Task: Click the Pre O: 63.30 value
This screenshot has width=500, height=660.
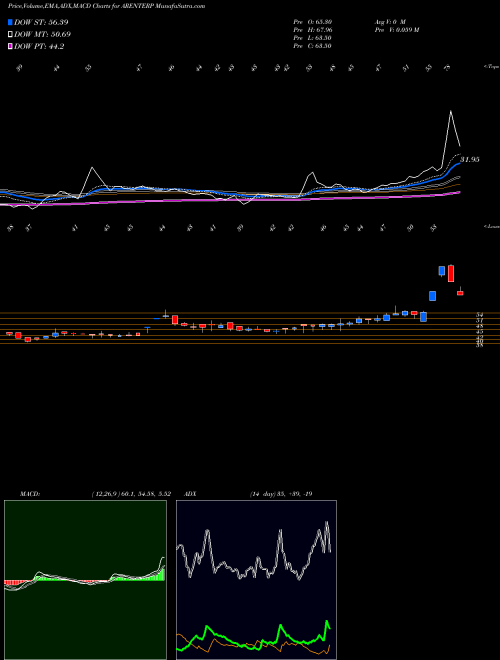Action: coord(312,22)
